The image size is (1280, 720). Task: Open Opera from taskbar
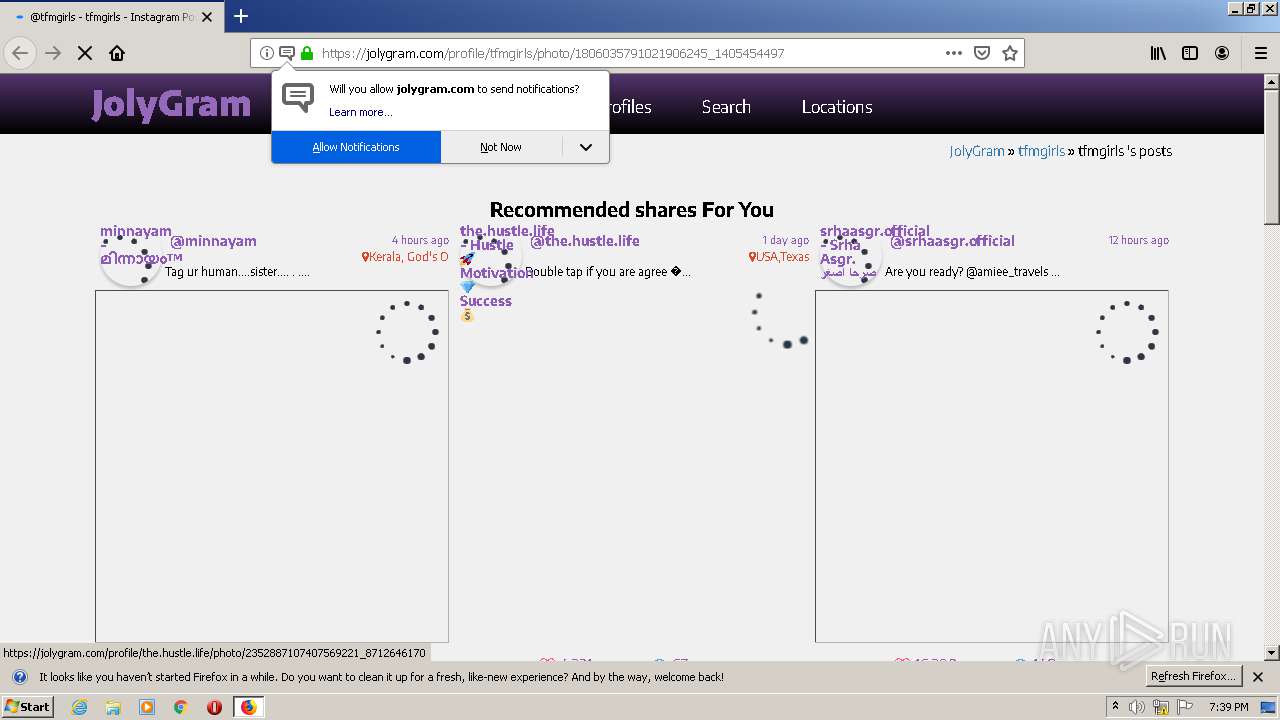point(214,707)
